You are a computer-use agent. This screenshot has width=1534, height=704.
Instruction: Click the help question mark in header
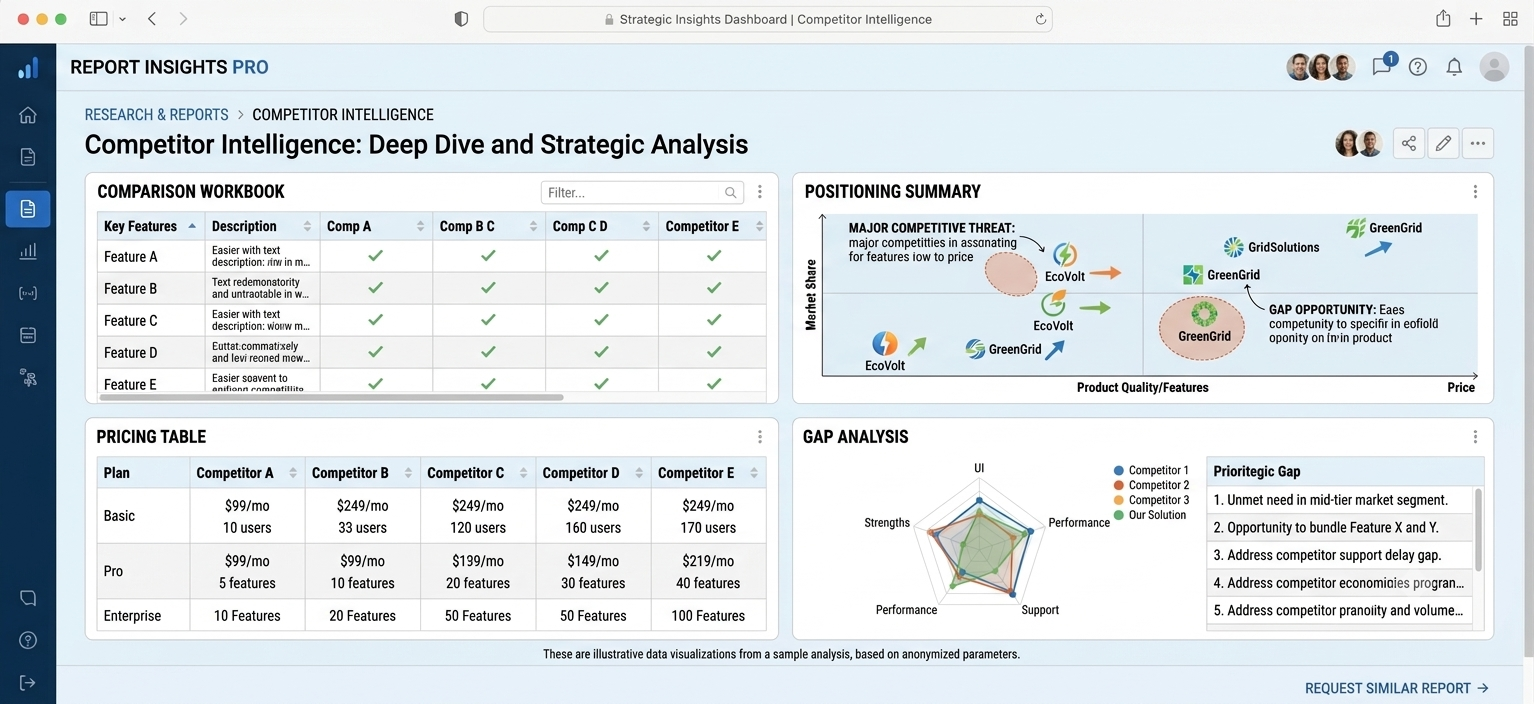coord(1418,67)
